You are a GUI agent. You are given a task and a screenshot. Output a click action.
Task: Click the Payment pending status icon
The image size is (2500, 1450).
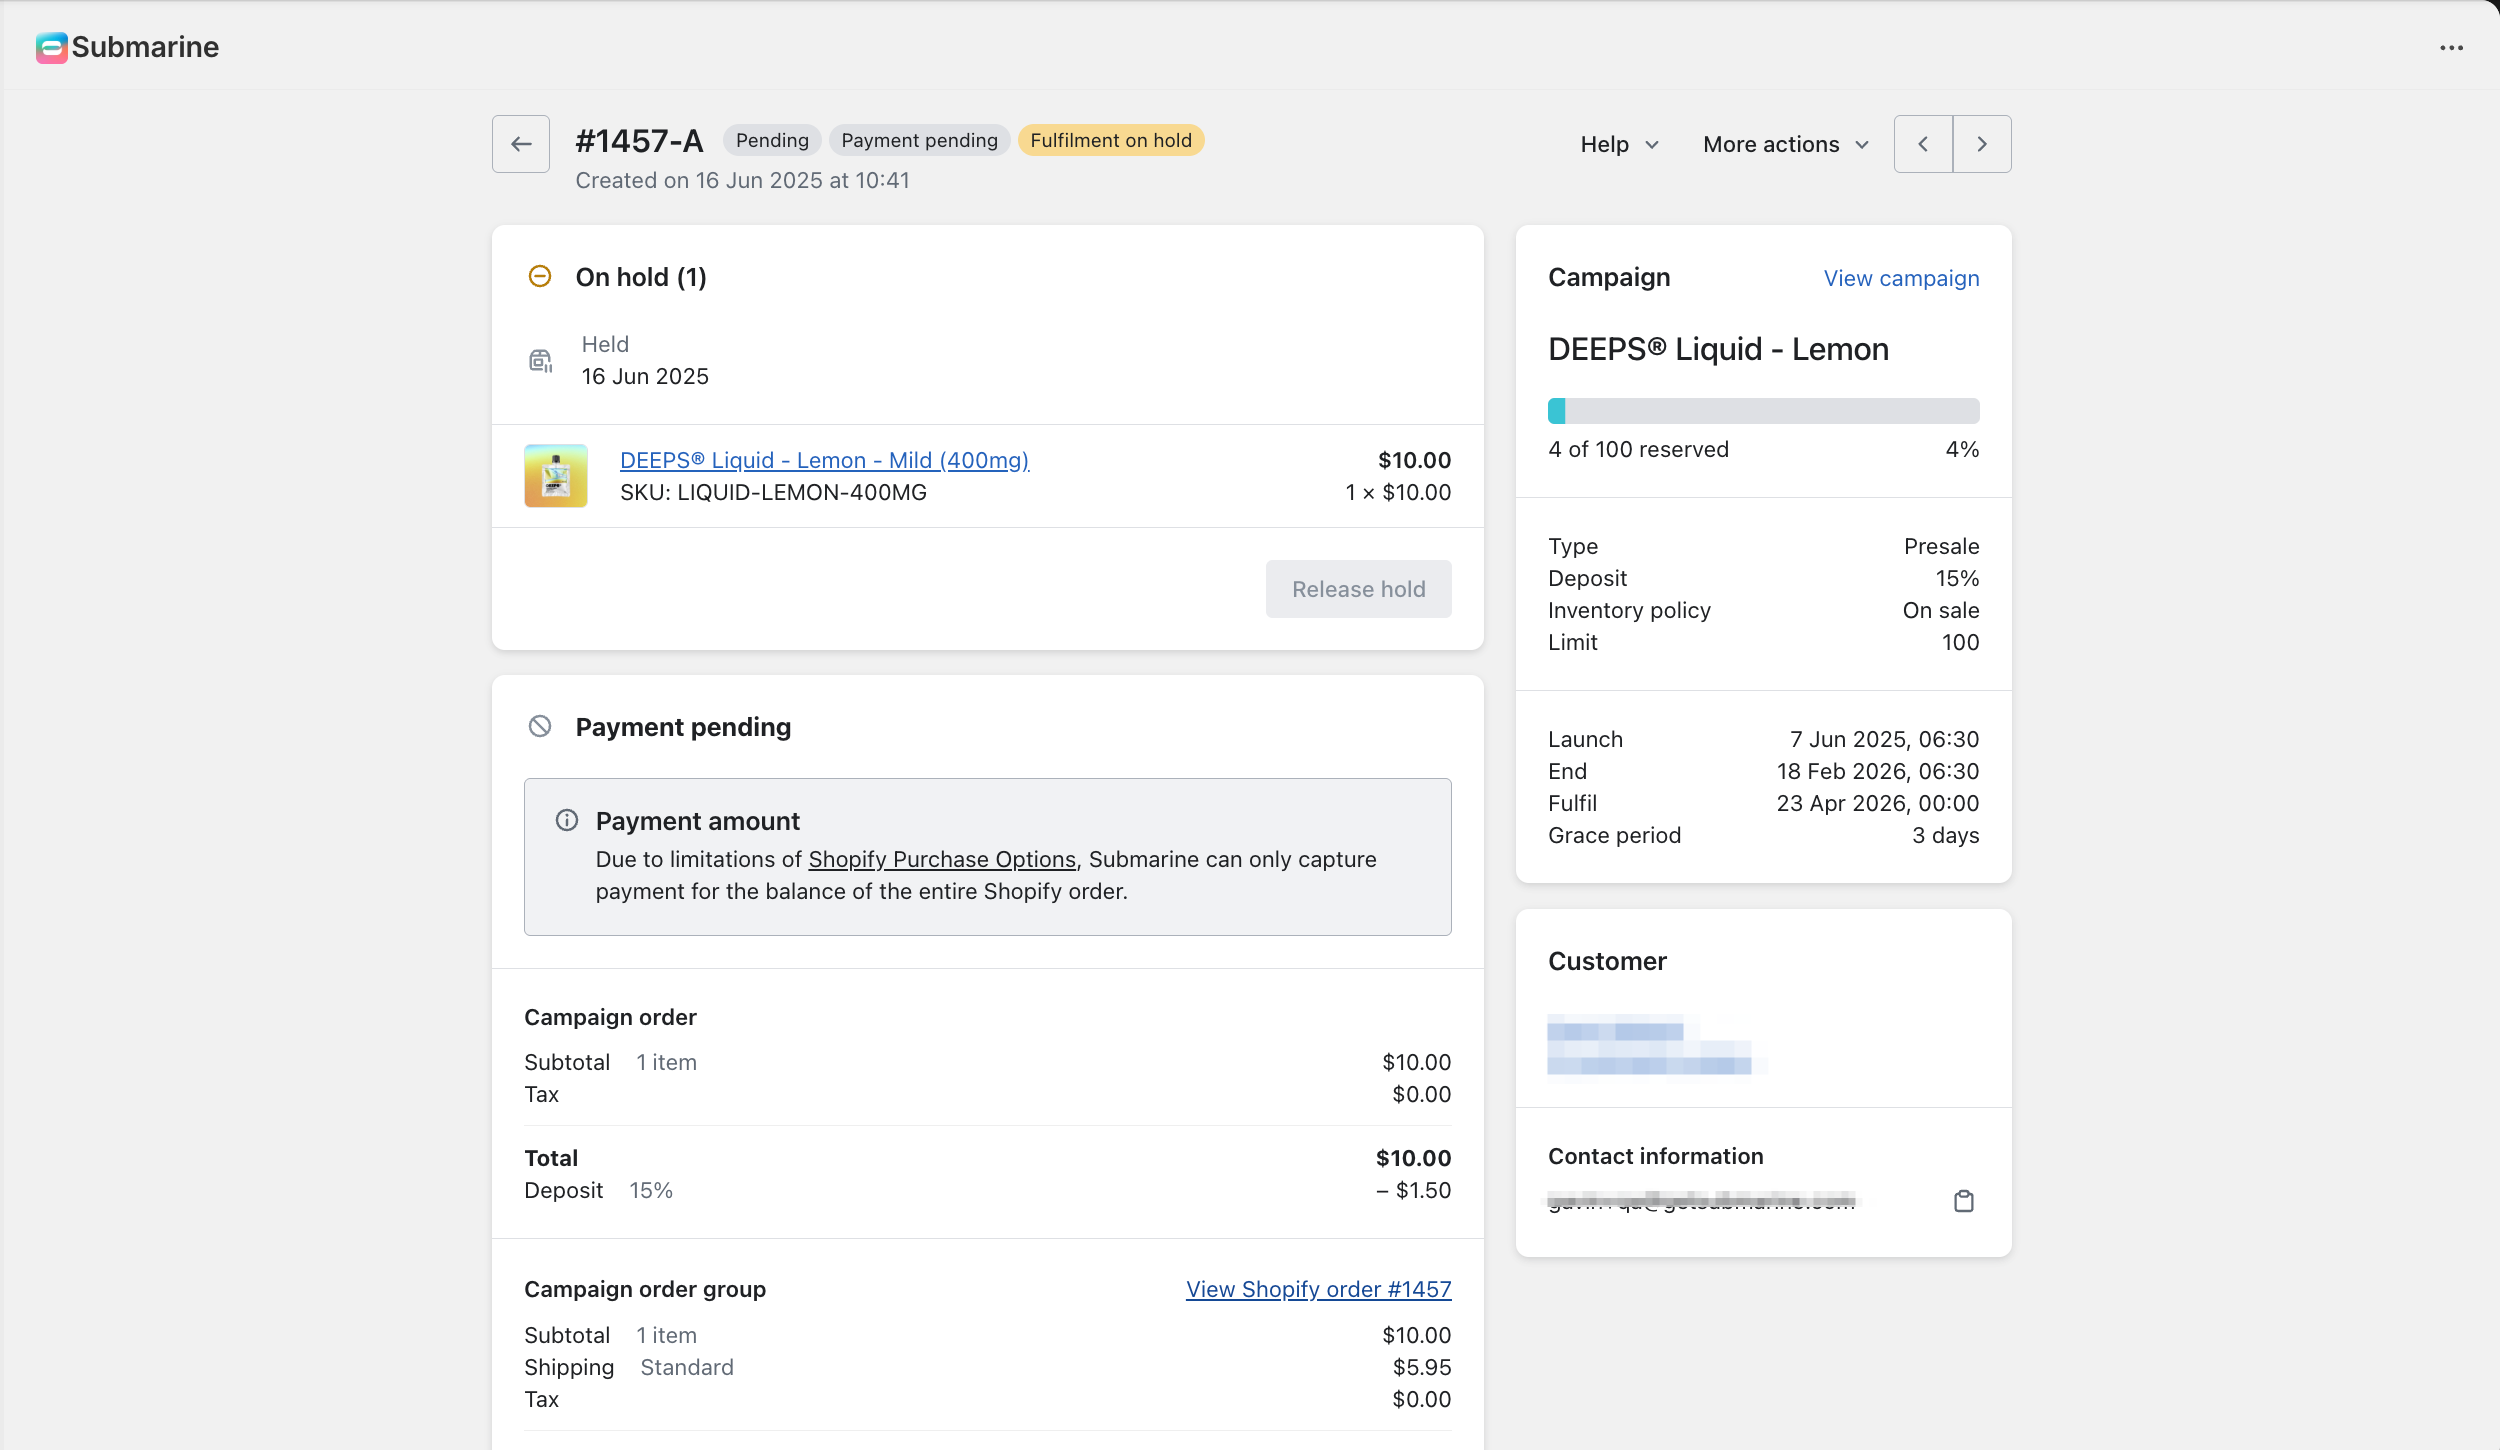(540, 727)
